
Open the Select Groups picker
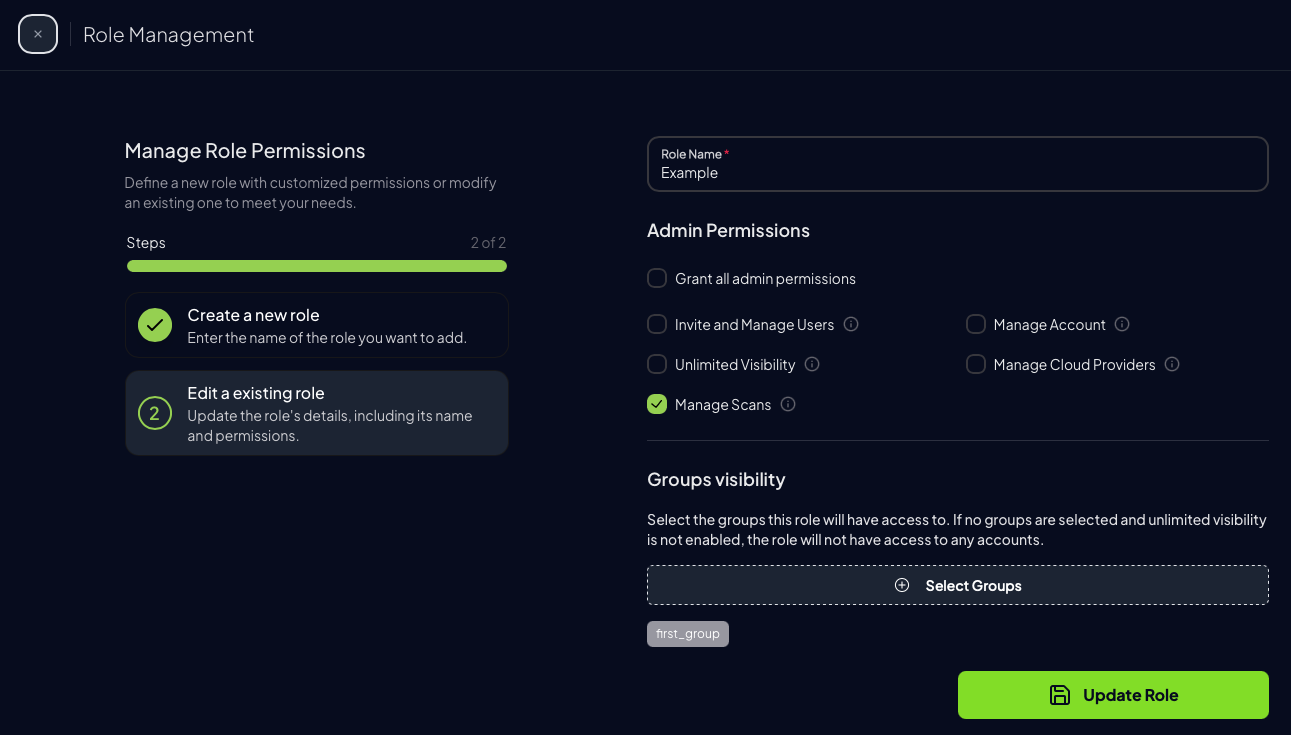pyautogui.click(x=957, y=585)
